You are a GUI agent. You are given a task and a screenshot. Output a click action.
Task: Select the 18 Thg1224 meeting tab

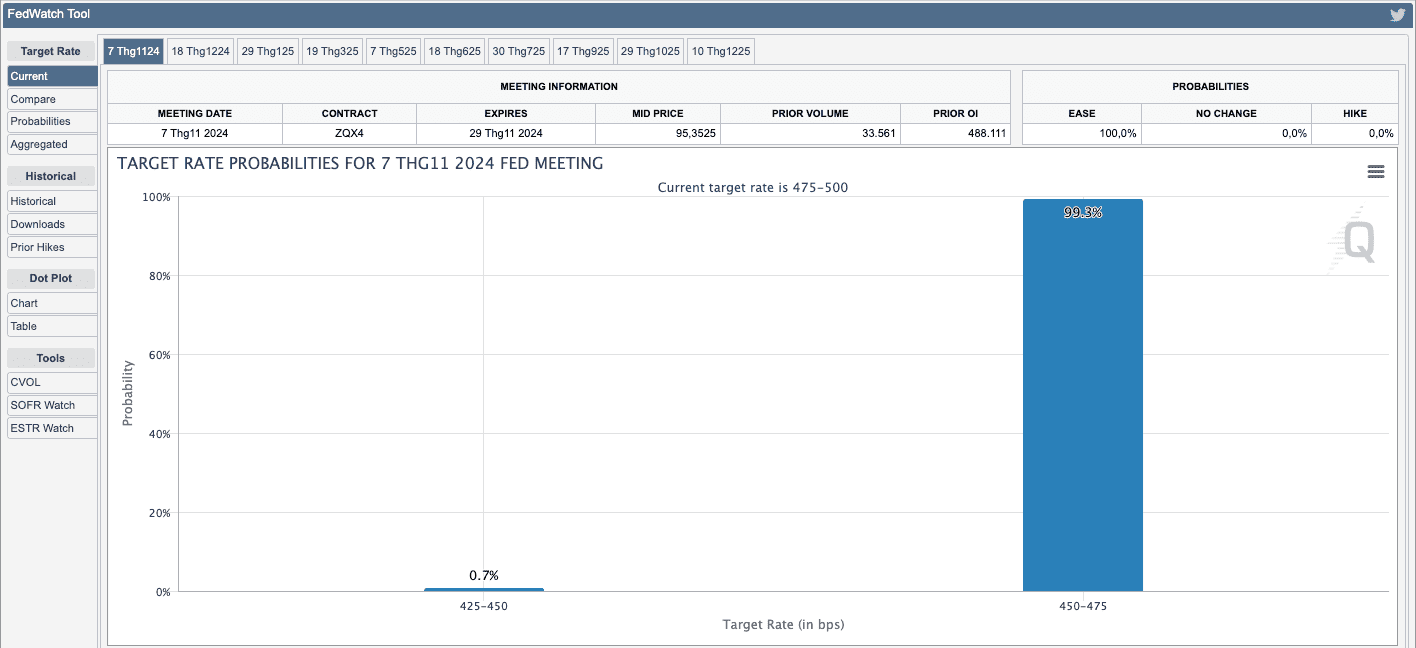point(200,51)
